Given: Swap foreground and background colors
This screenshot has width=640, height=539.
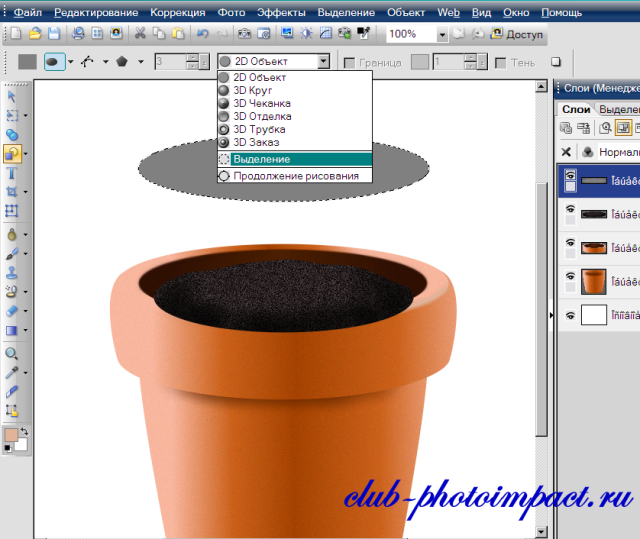Looking at the screenshot, I should click(x=24, y=431).
